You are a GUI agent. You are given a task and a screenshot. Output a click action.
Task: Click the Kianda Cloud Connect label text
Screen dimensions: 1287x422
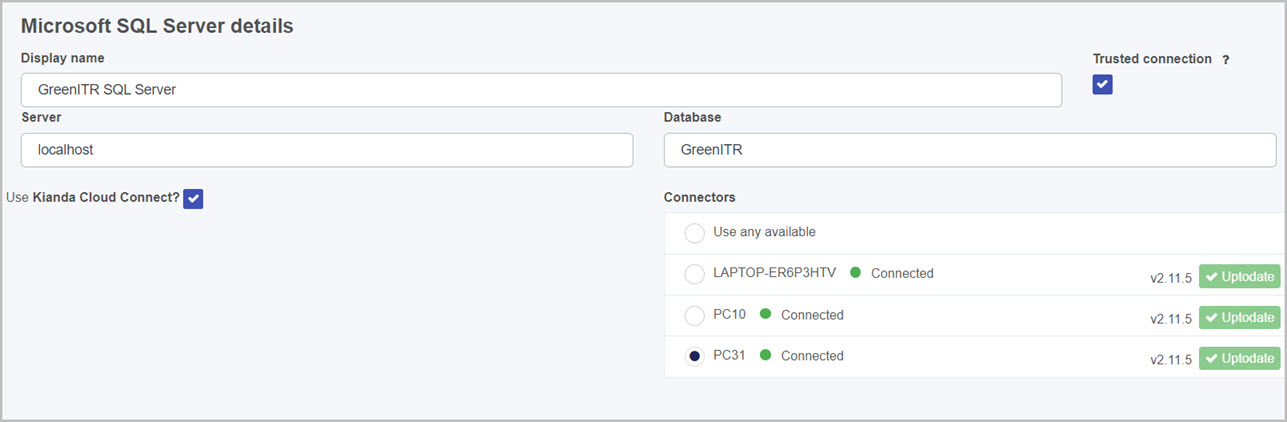tap(106, 198)
